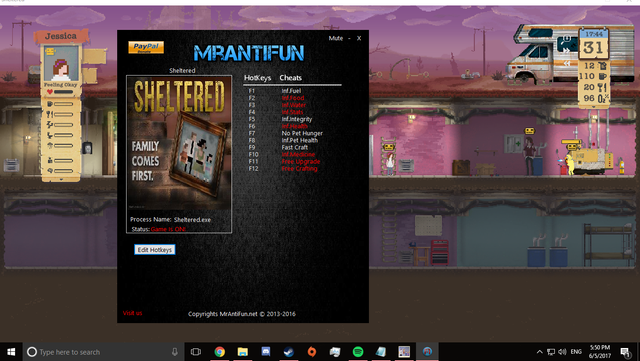Click the 'Free Upgrade' cheat entry
The height and width of the screenshot is (361, 640).
[301, 161]
